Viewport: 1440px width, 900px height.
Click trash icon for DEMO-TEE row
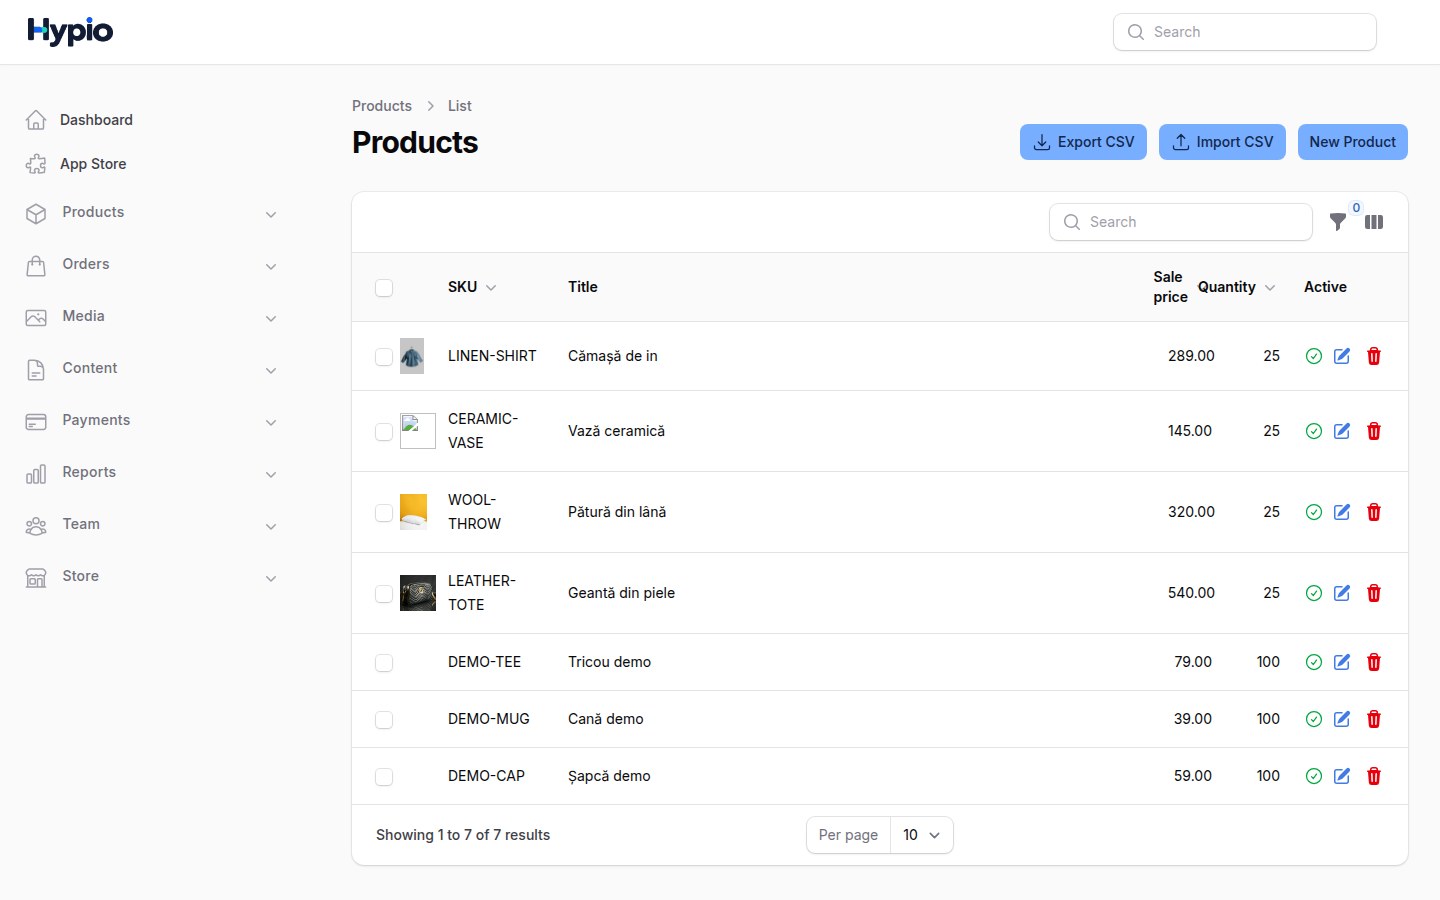coord(1374,662)
